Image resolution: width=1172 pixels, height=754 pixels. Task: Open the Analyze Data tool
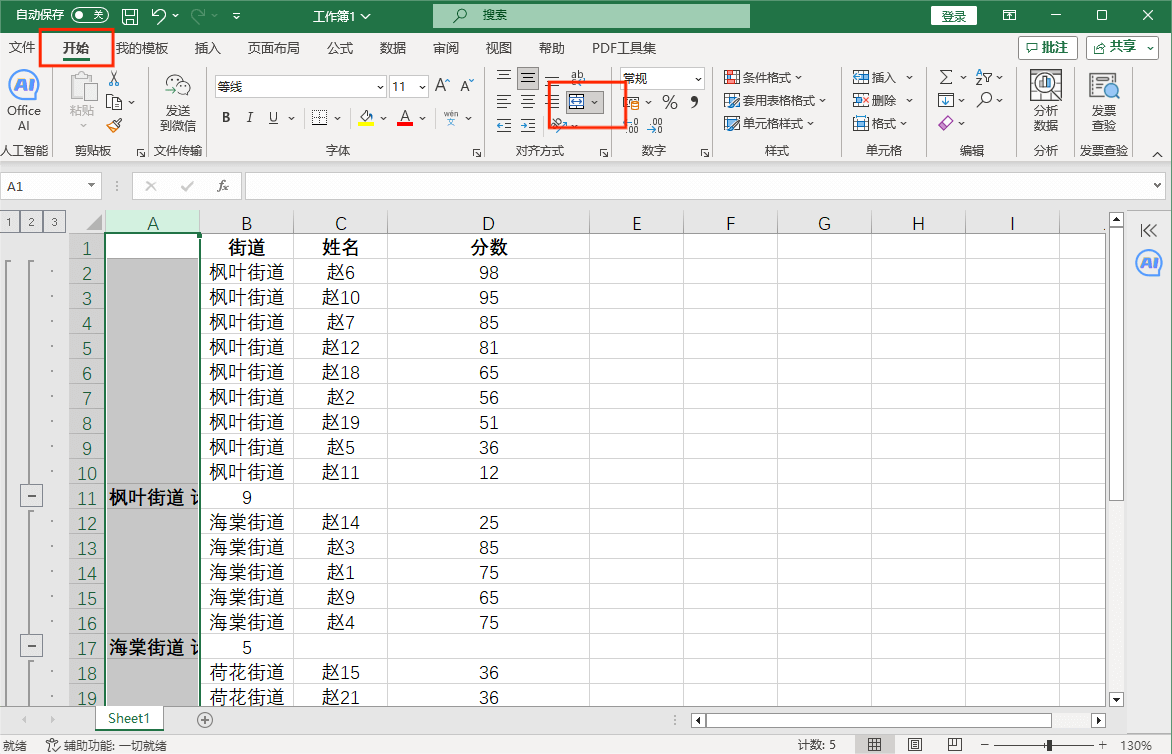pyautogui.click(x=1046, y=101)
